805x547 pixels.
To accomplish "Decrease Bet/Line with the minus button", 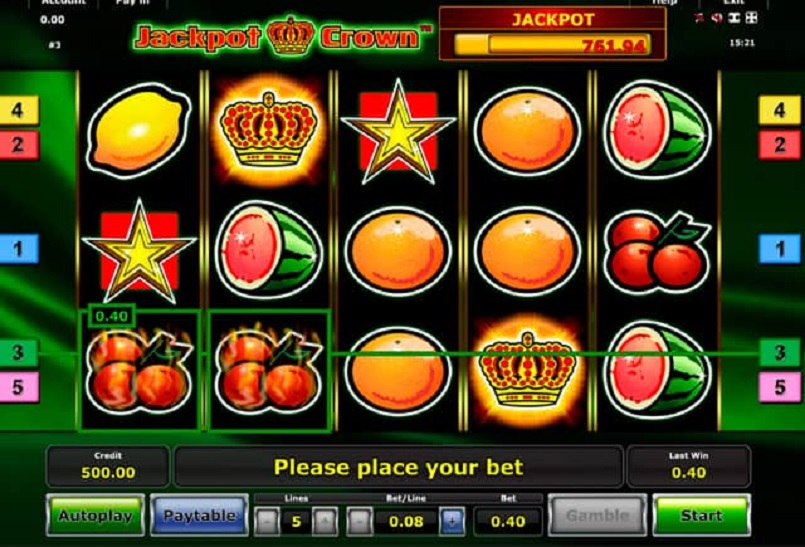I will 359,521.
